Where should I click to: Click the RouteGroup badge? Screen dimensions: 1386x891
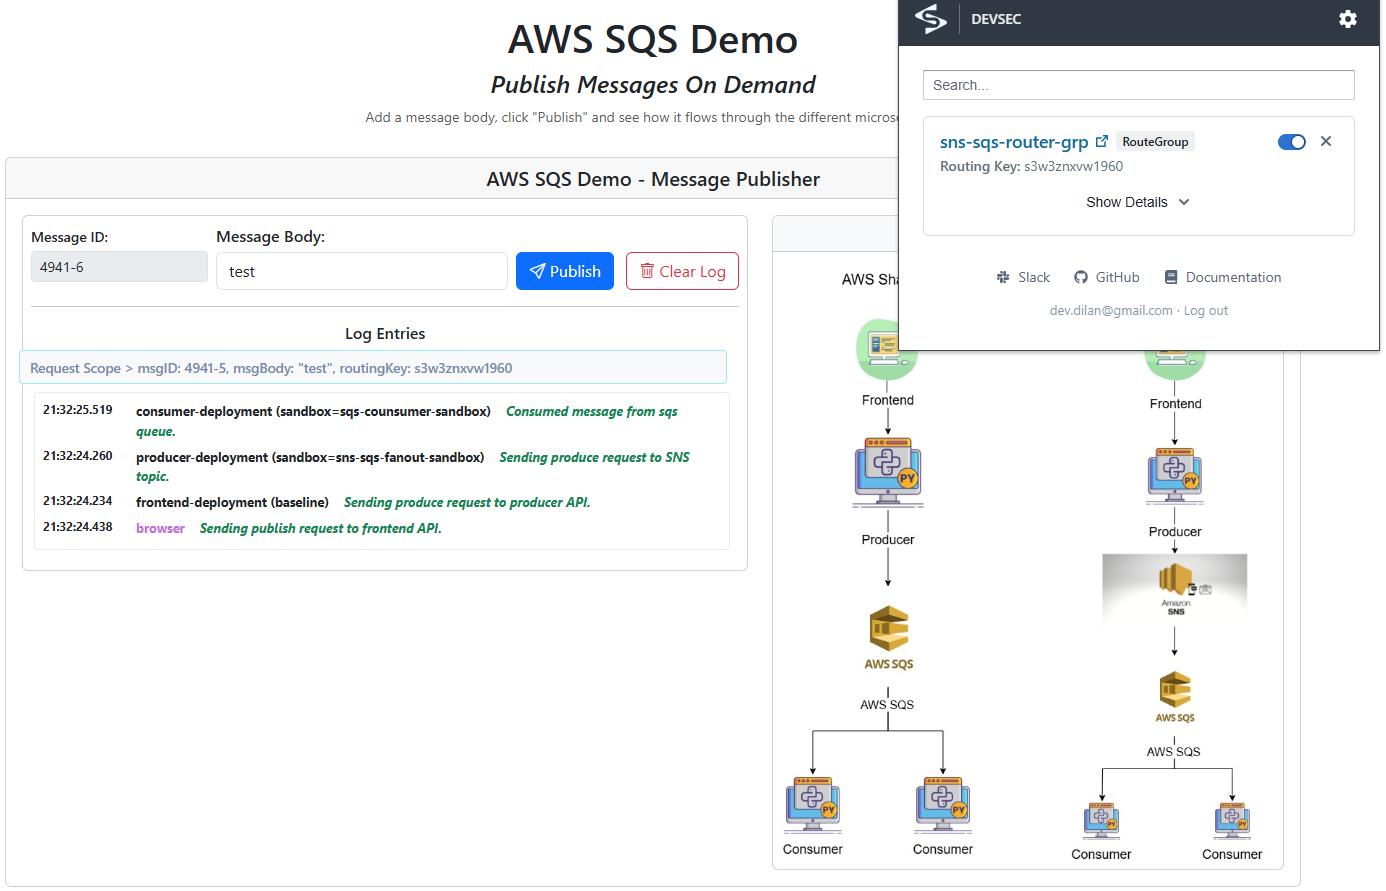pos(1155,142)
